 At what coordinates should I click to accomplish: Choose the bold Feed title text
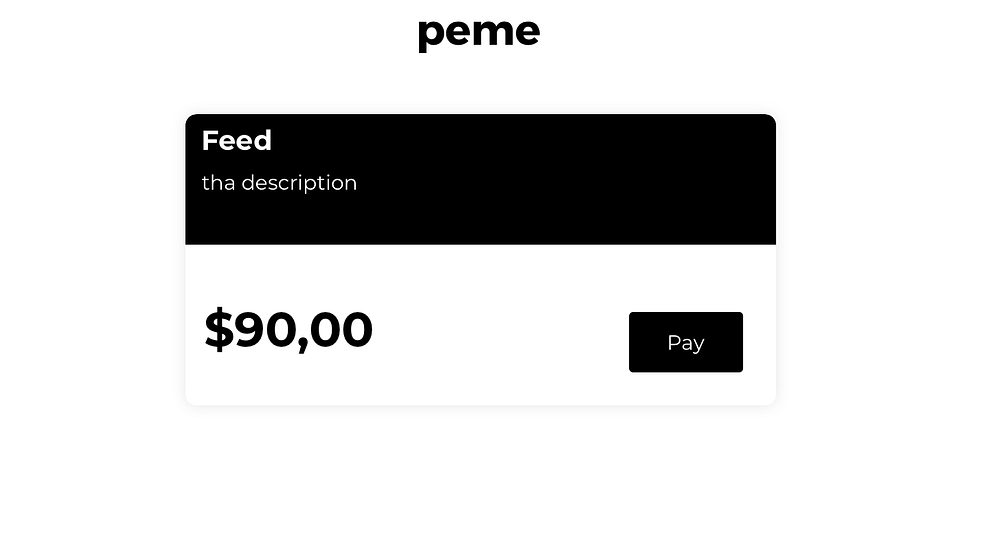[x=236, y=141]
